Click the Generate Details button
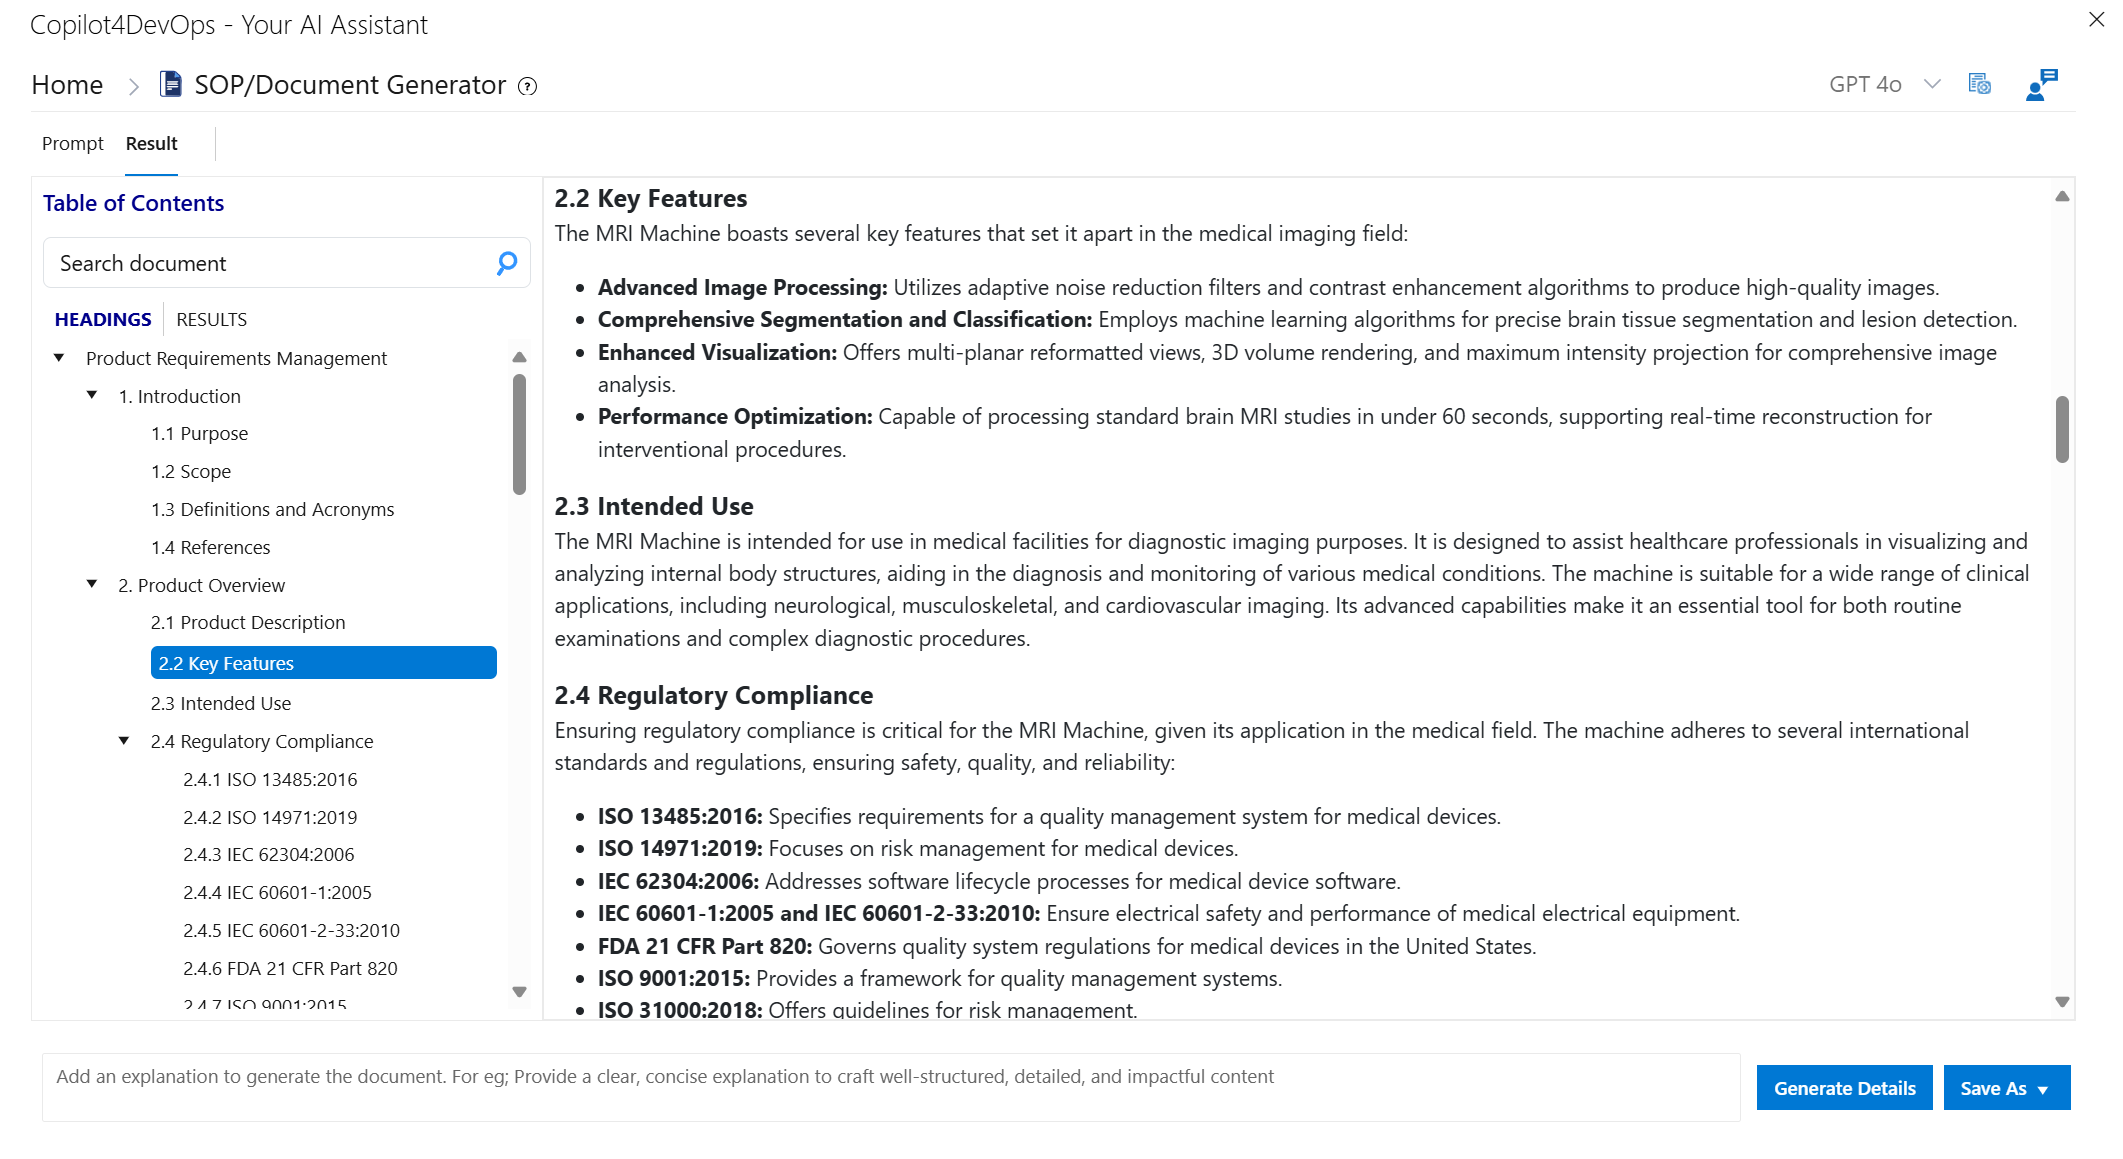 point(1844,1088)
